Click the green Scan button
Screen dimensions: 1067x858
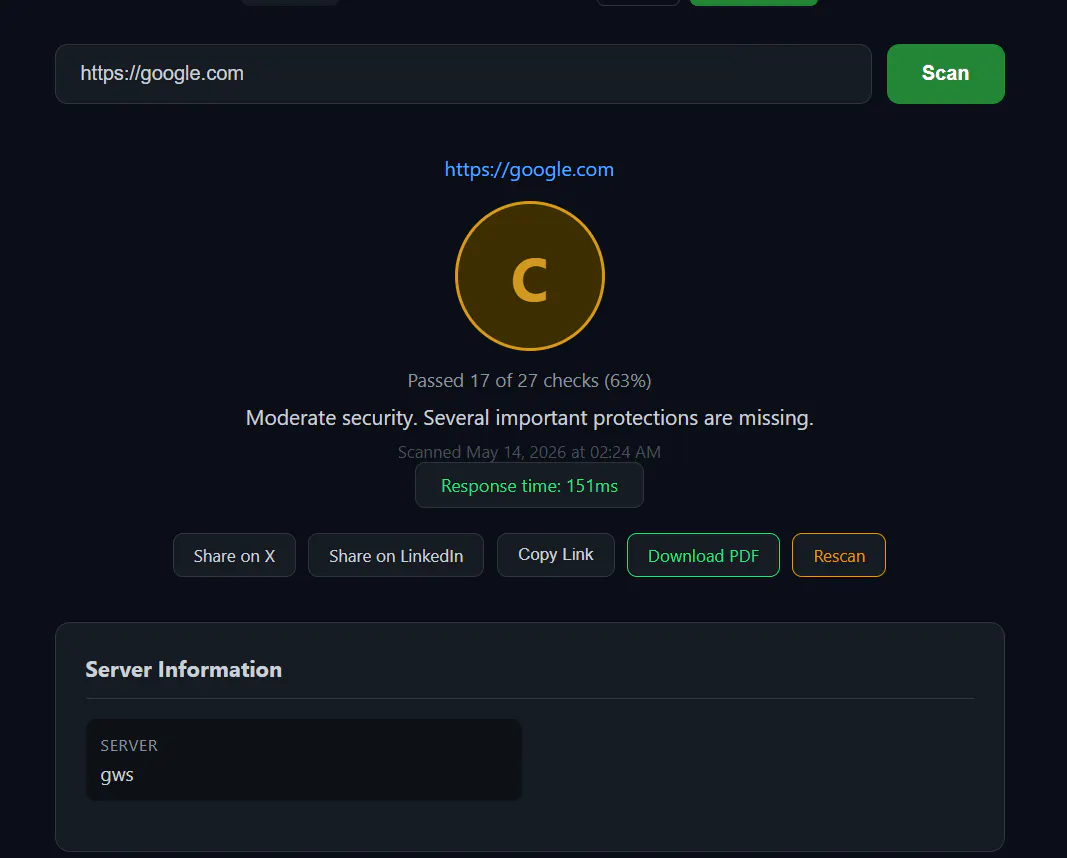pos(945,73)
